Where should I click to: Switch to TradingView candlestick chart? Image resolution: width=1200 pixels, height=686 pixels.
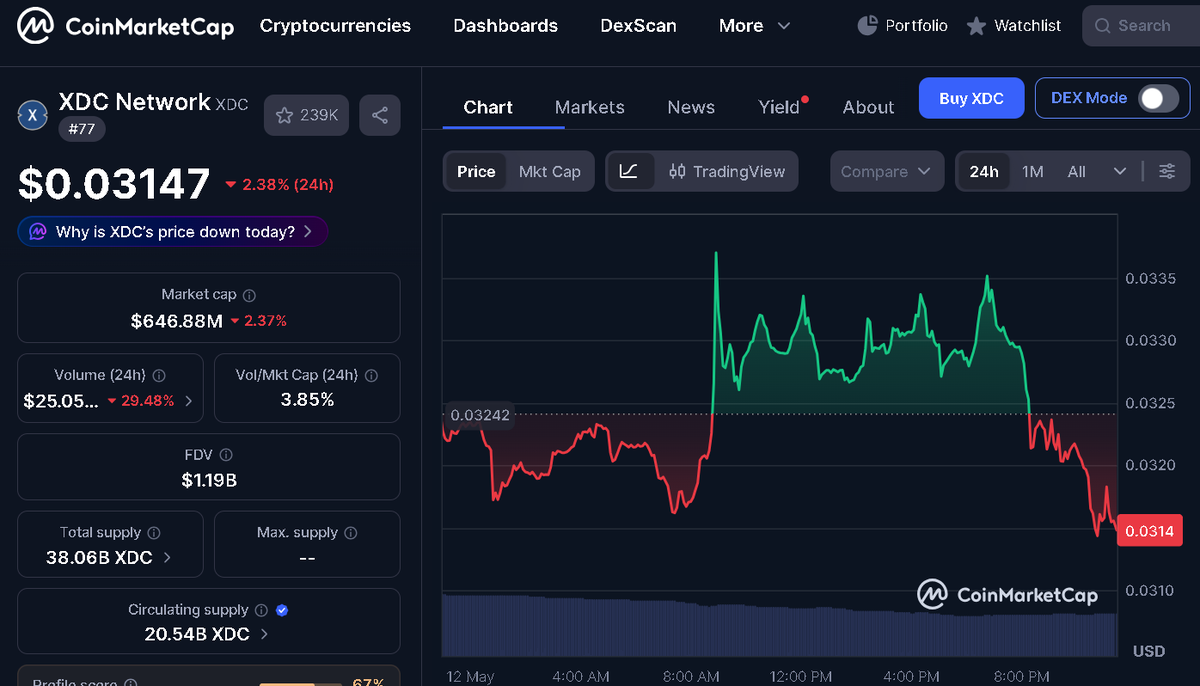pyautogui.click(x=727, y=171)
